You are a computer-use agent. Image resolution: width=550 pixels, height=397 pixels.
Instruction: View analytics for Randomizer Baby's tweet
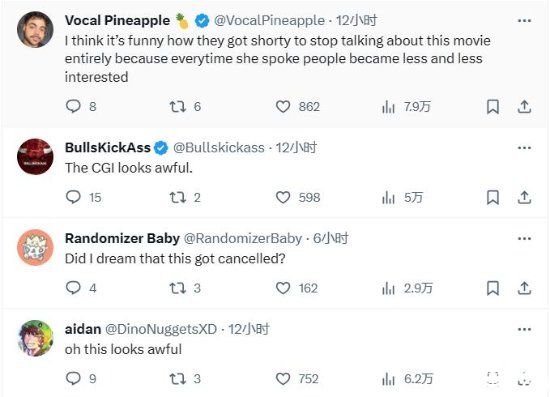[x=388, y=288]
